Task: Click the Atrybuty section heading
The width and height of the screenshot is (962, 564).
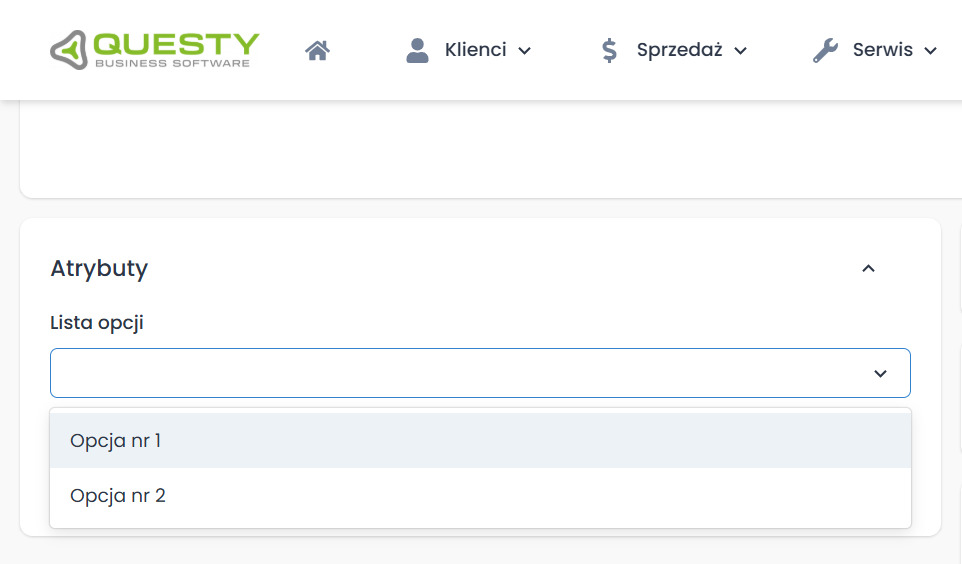Action: pyautogui.click(x=99, y=268)
